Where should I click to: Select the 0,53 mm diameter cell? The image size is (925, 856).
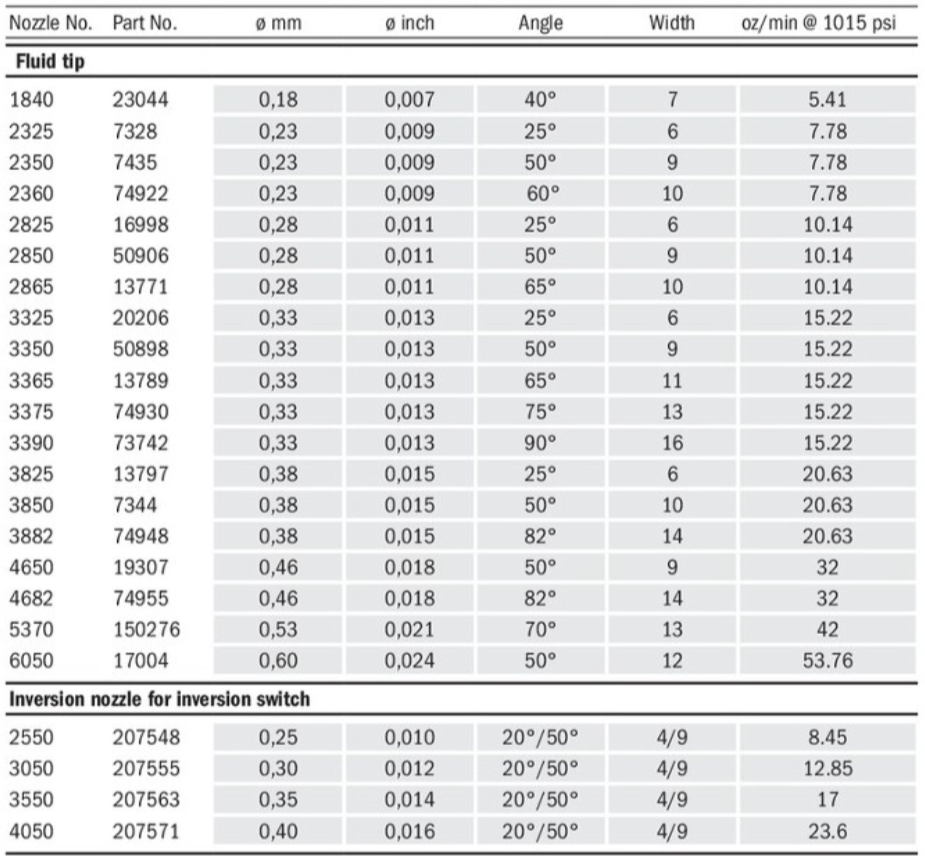click(x=278, y=628)
